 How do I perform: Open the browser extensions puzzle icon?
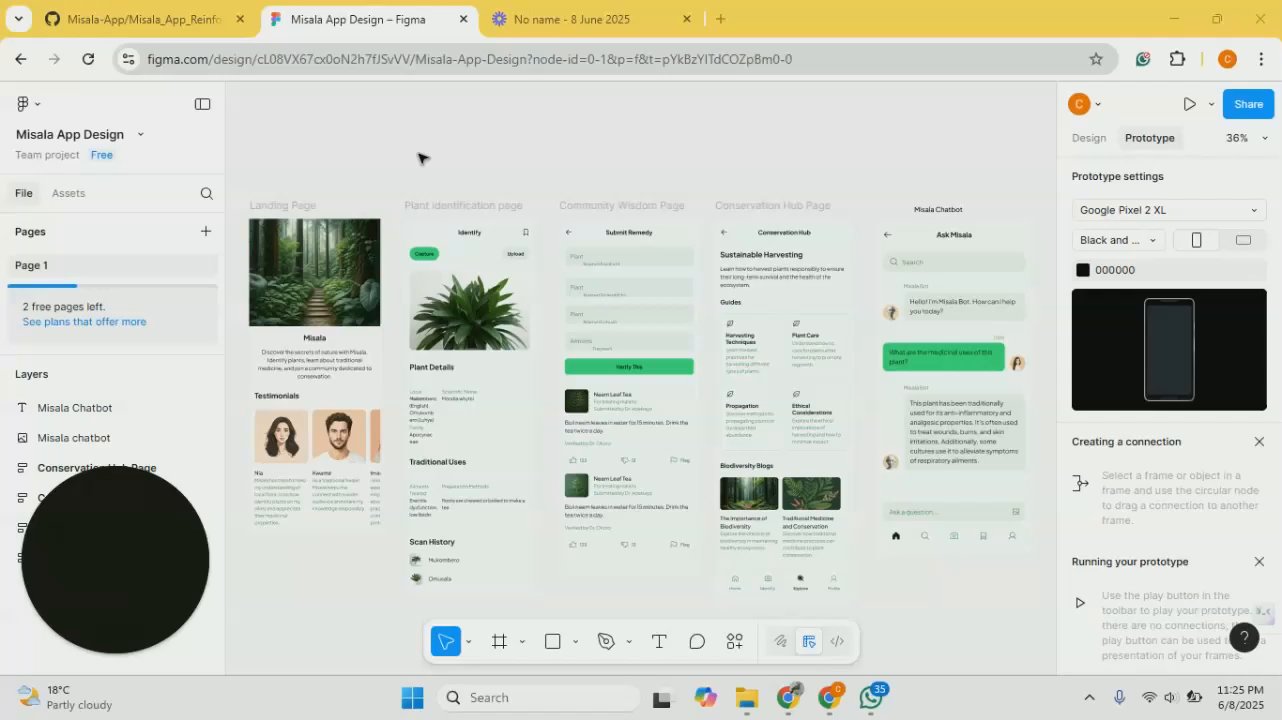(1177, 59)
